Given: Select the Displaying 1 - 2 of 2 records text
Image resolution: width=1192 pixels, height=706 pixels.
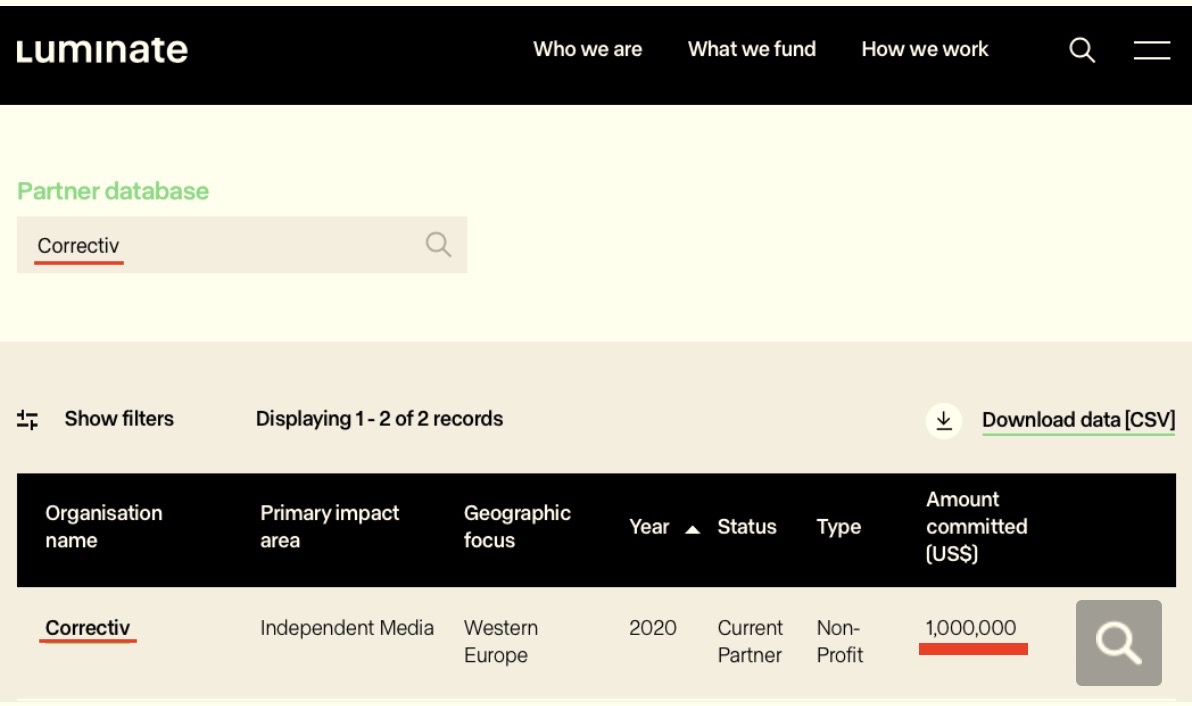Looking at the screenshot, I should pos(379,419).
